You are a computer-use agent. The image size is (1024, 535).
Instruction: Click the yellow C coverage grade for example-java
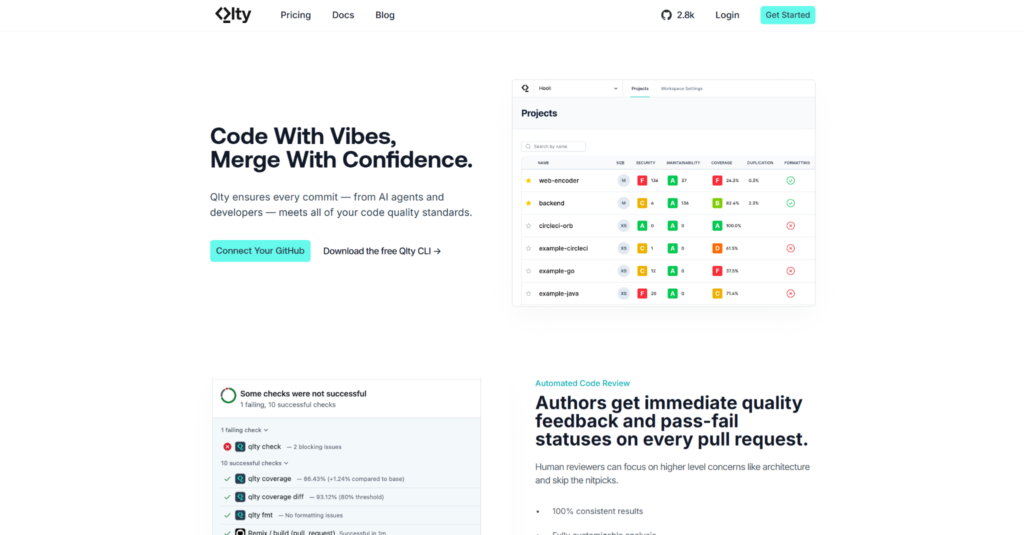click(717, 293)
